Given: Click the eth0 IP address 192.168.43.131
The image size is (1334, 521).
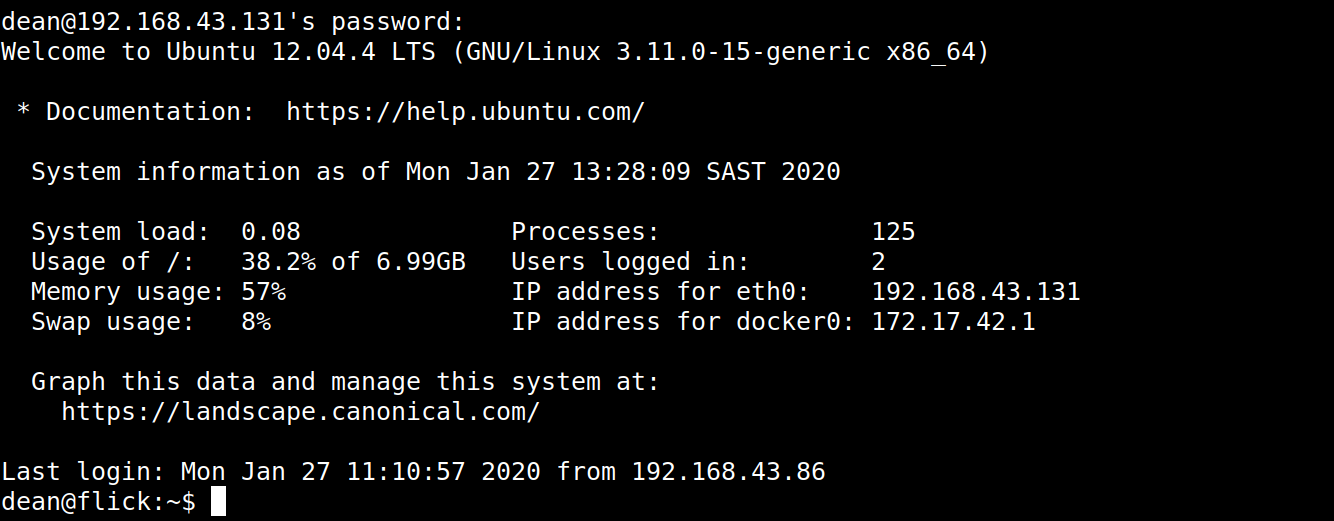Looking at the screenshot, I should click(x=975, y=292).
